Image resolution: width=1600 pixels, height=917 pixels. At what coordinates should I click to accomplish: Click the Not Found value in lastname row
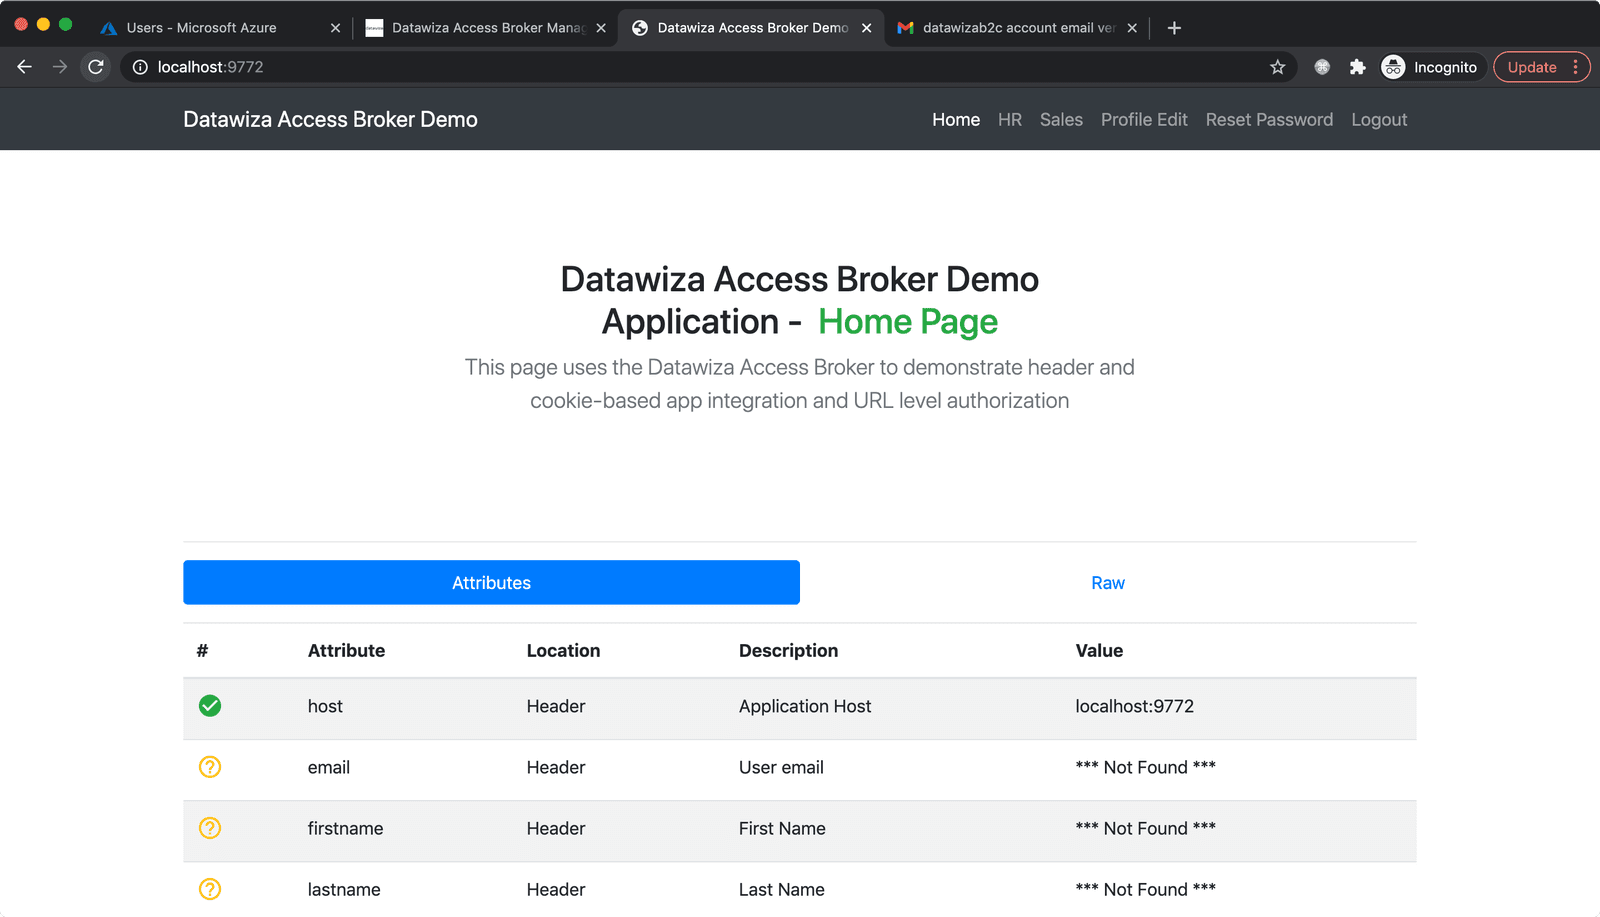pyautogui.click(x=1145, y=889)
